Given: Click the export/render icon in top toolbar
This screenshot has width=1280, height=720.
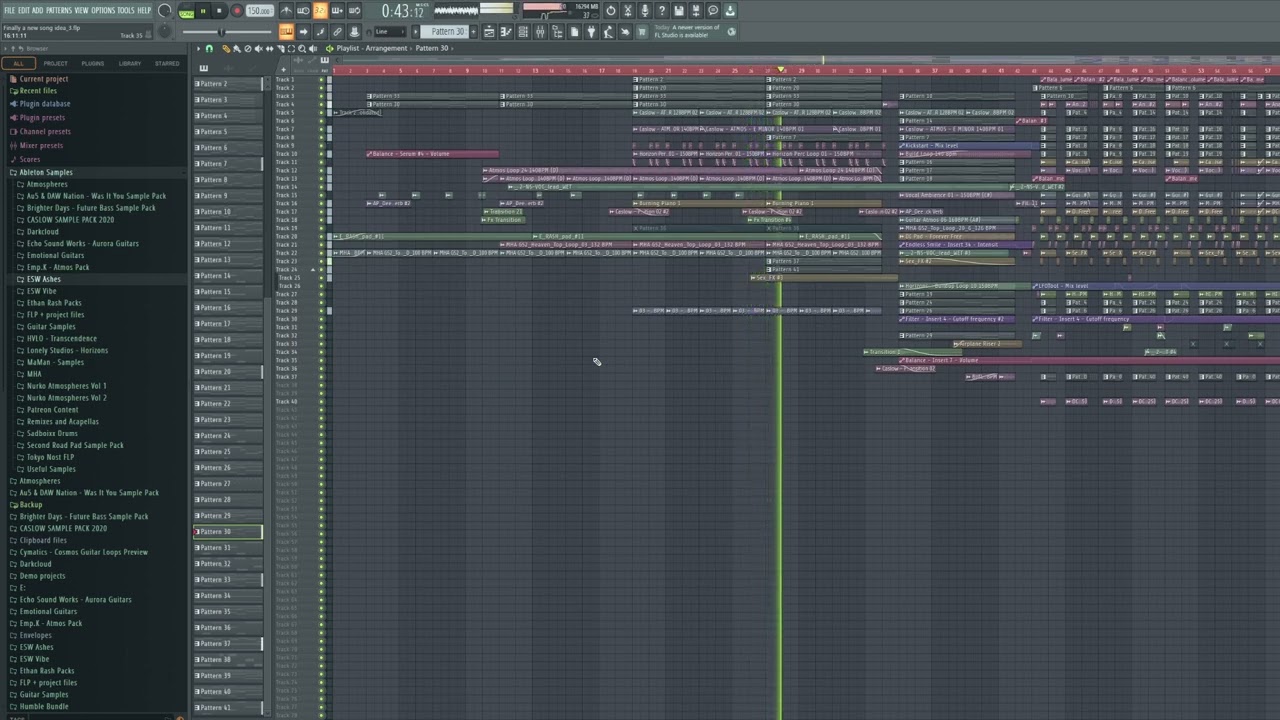Looking at the screenshot, I should tap(696, 11).
